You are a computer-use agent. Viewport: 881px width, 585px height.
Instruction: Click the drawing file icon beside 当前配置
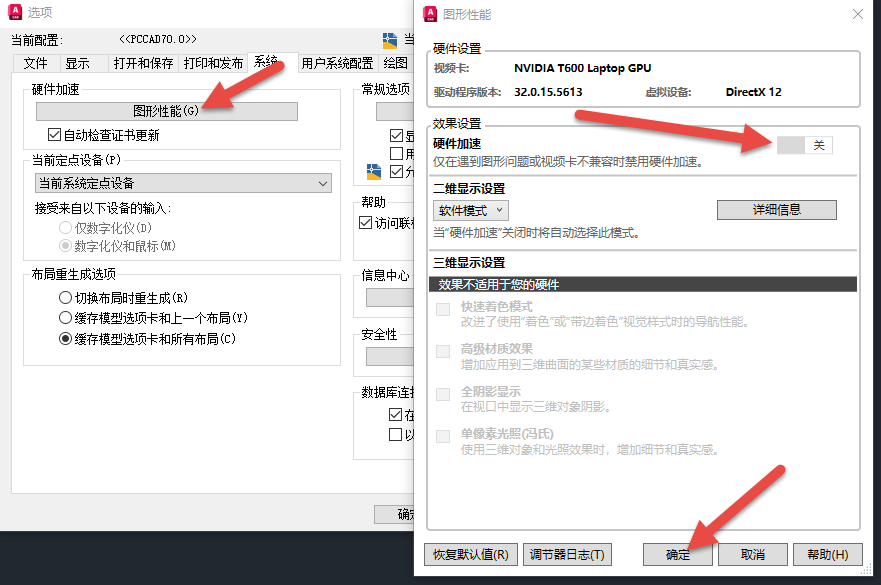(390, 40)
